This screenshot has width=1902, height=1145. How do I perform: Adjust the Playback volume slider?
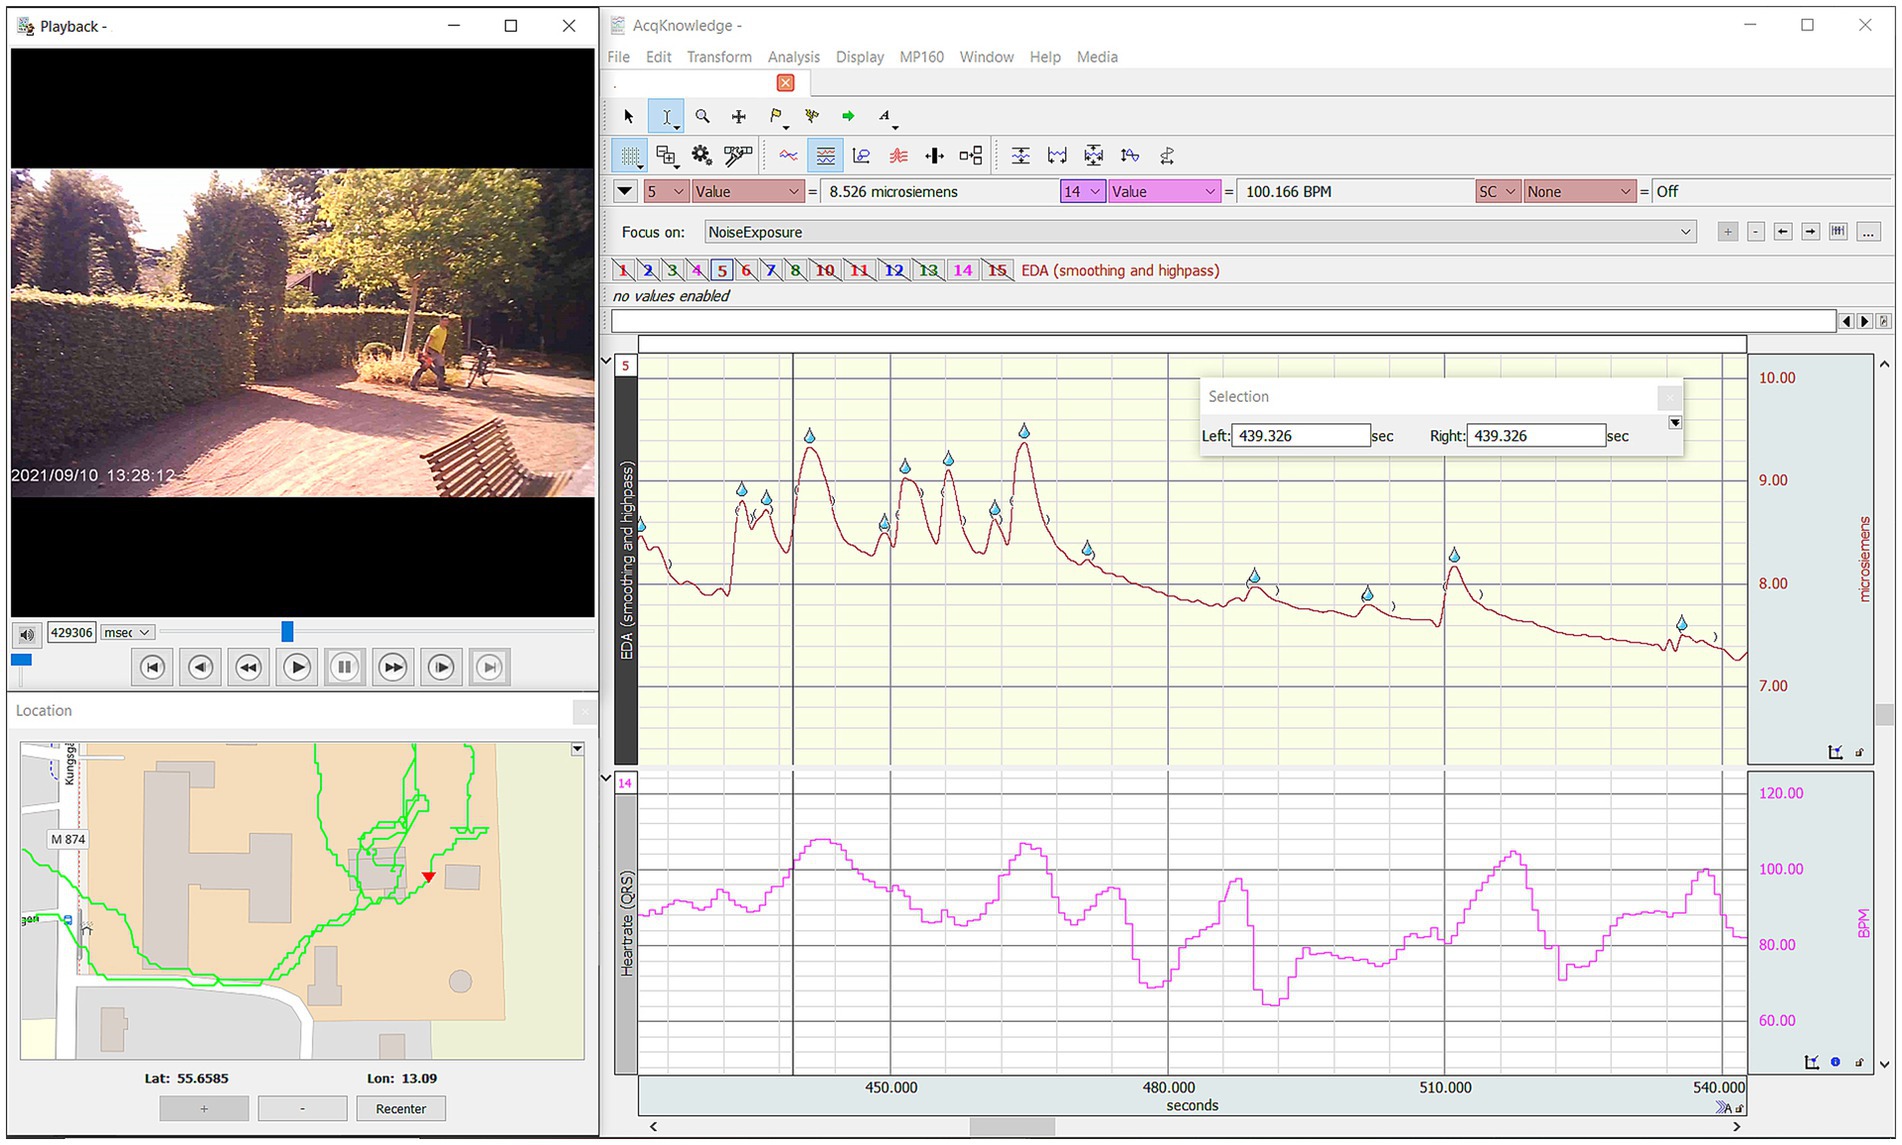pyautogui.click(x=21, y=660)
